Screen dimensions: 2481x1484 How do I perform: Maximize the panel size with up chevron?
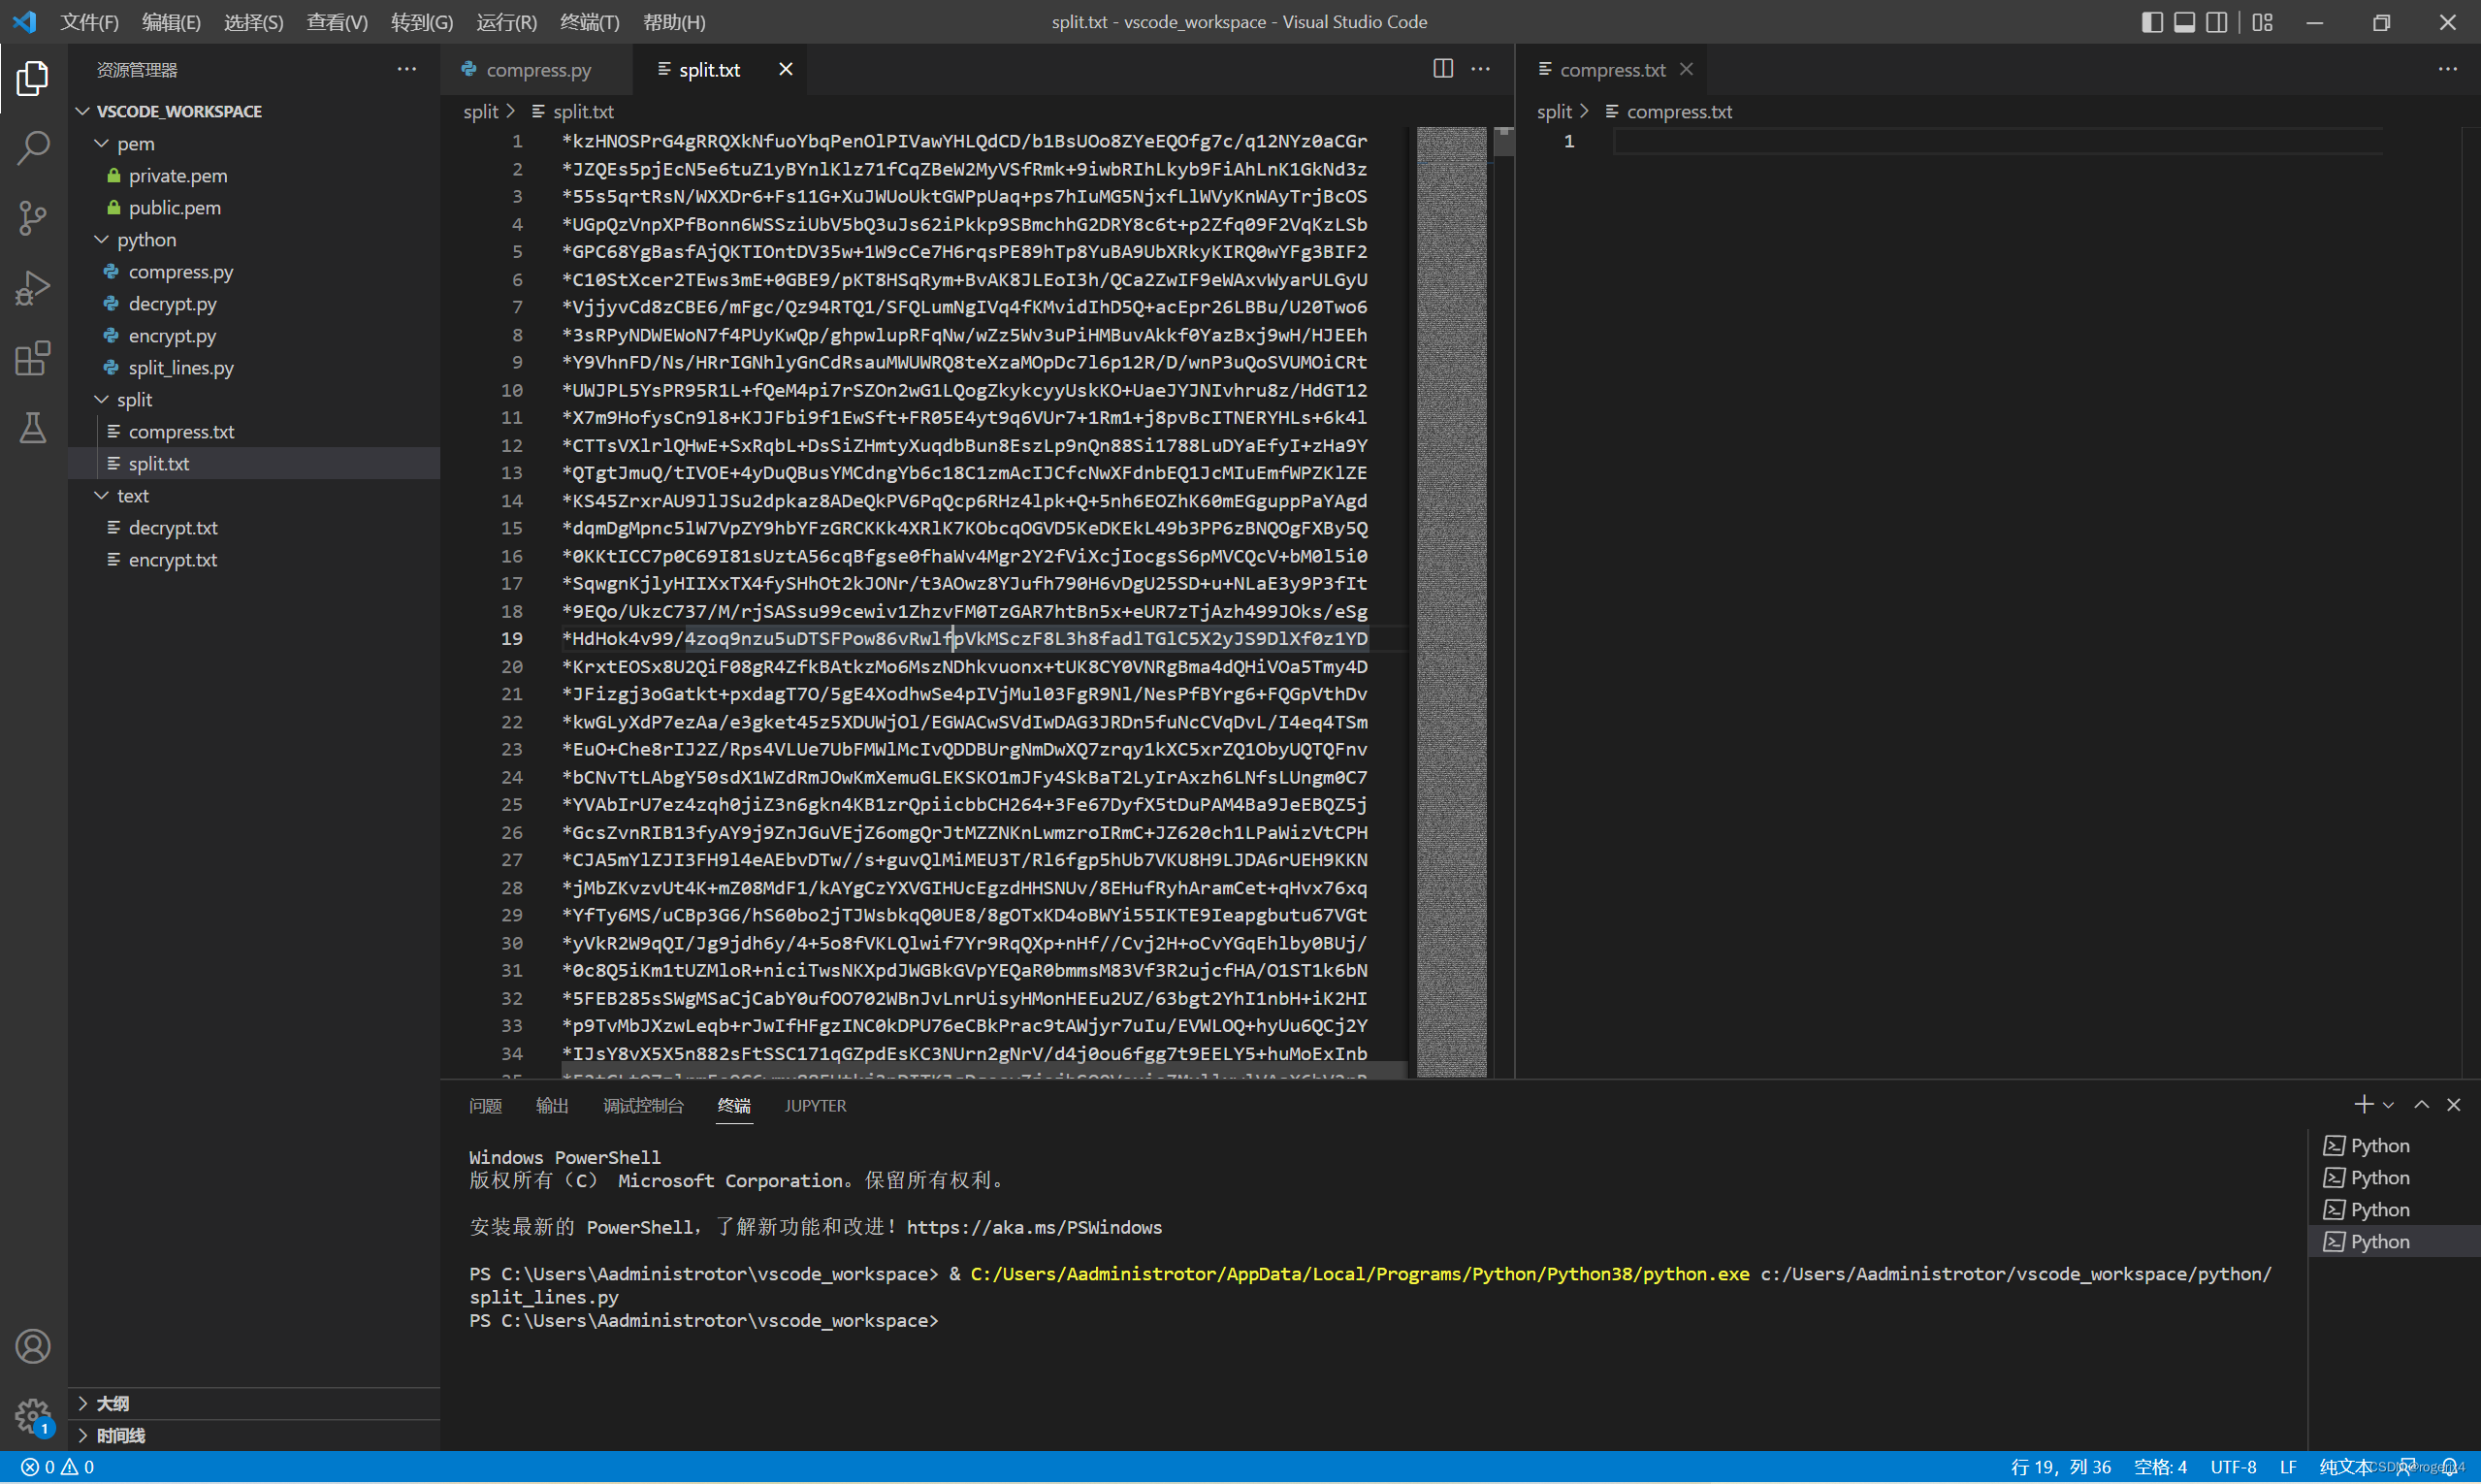click(x=2421, y=1105)
